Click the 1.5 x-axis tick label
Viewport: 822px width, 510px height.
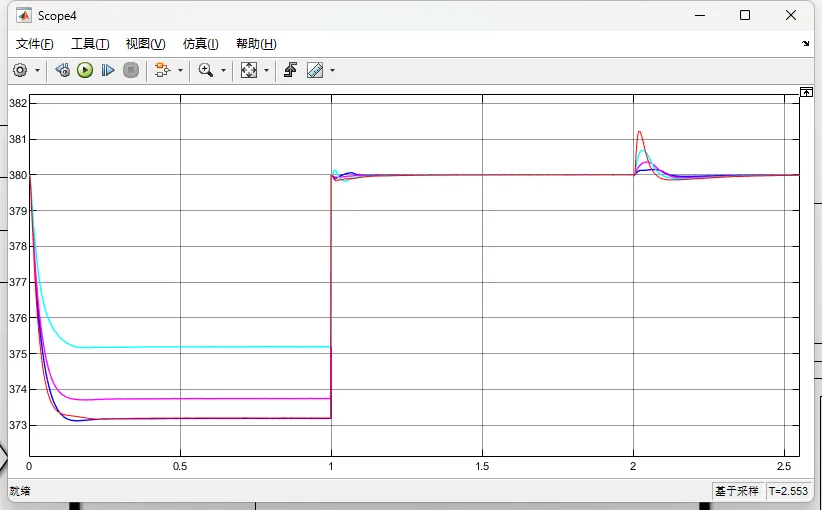(x=482, y=466)
